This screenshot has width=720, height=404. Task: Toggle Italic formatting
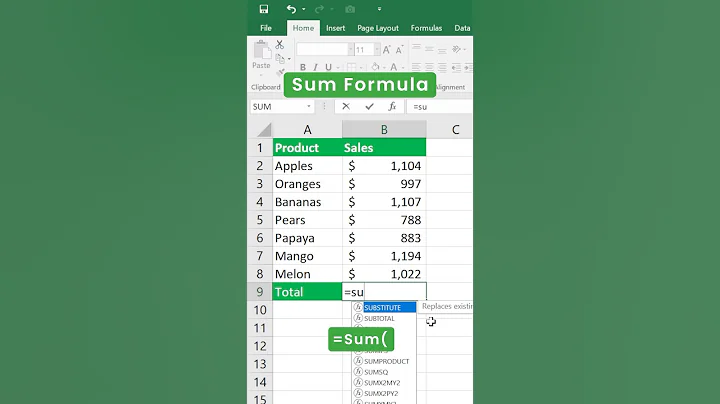pyautogui.click(x=315, y=67)
